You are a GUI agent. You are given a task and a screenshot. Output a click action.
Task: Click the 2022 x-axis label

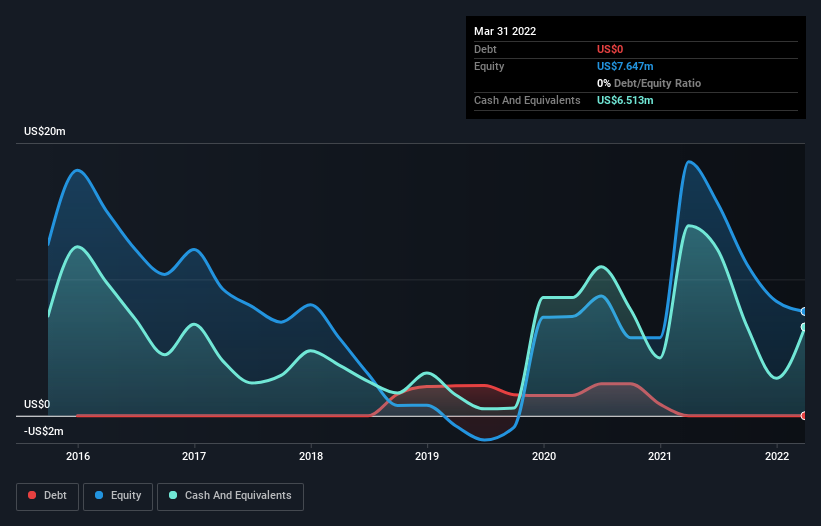tap(777, 456)
